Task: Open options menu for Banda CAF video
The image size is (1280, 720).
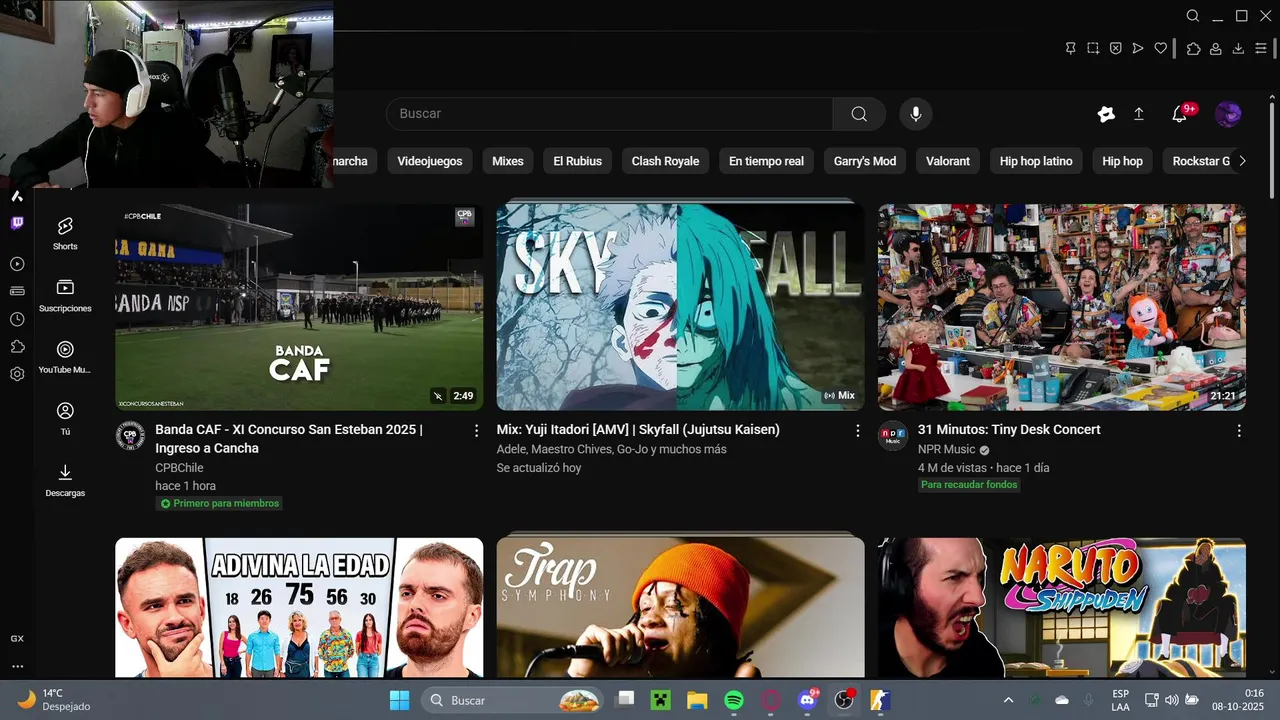Action: click(x=476, y=431)
